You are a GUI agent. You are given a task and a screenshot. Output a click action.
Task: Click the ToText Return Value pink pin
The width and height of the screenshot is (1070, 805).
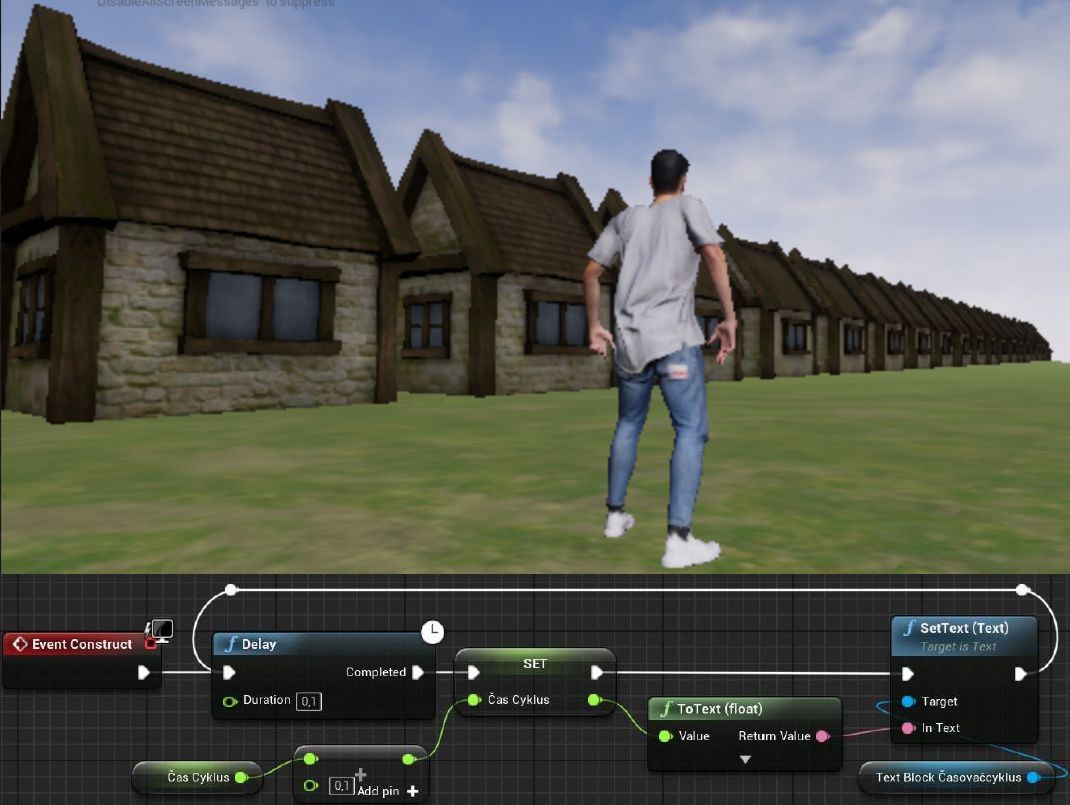[x=822, y=736]
